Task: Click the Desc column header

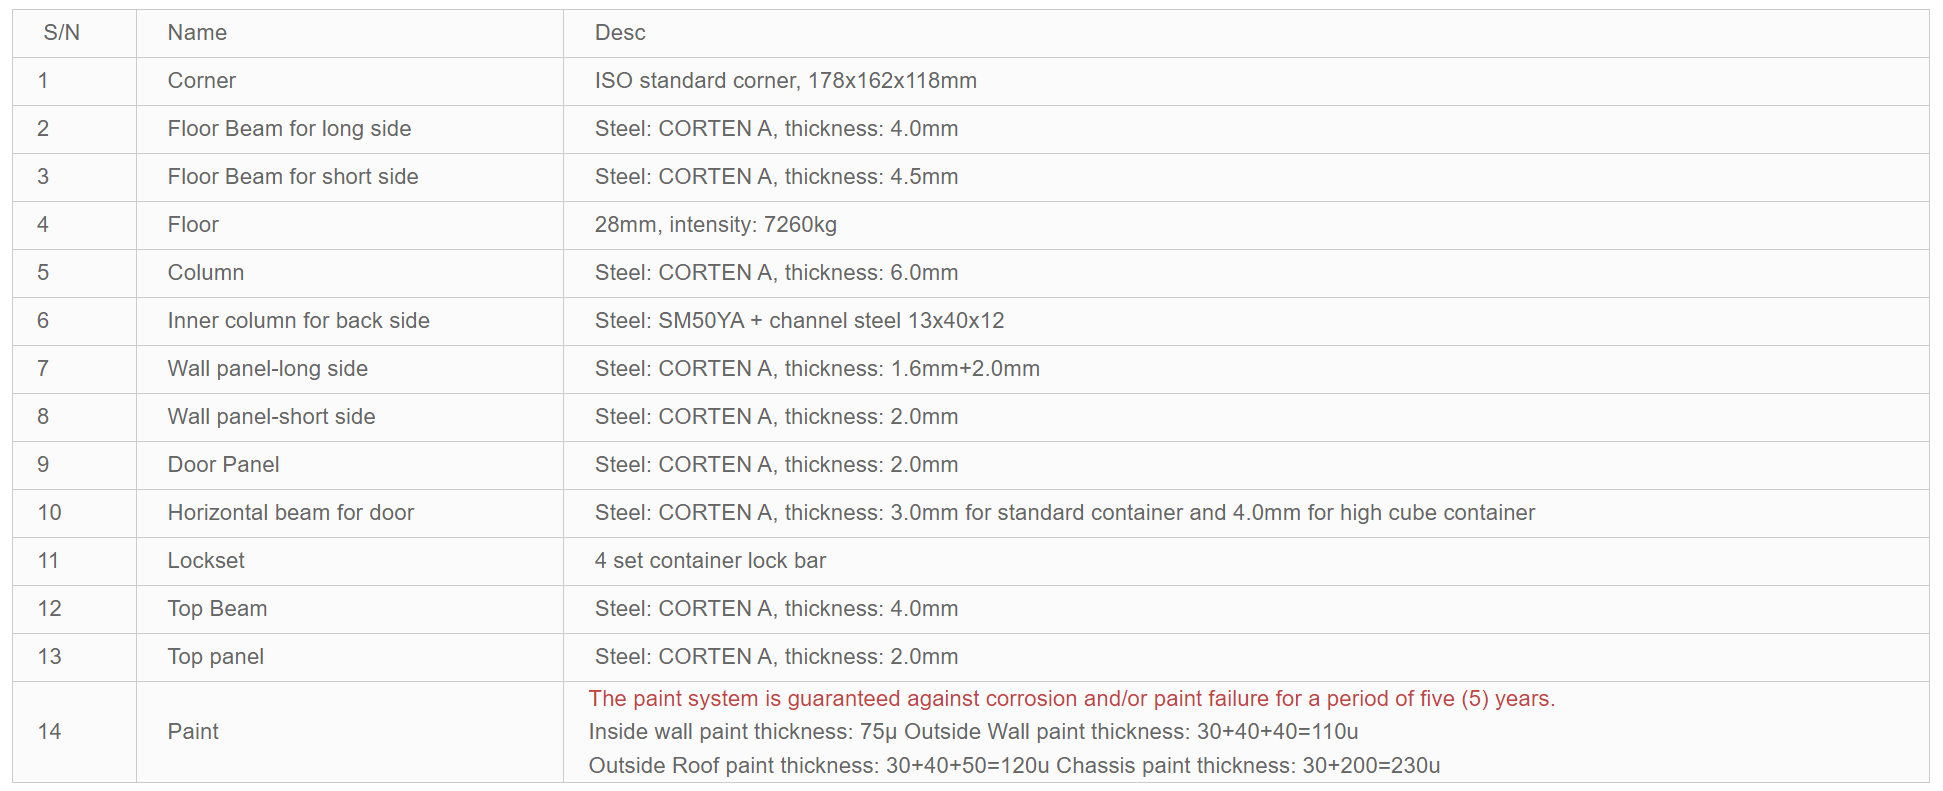Action: [x=620, y=33]
